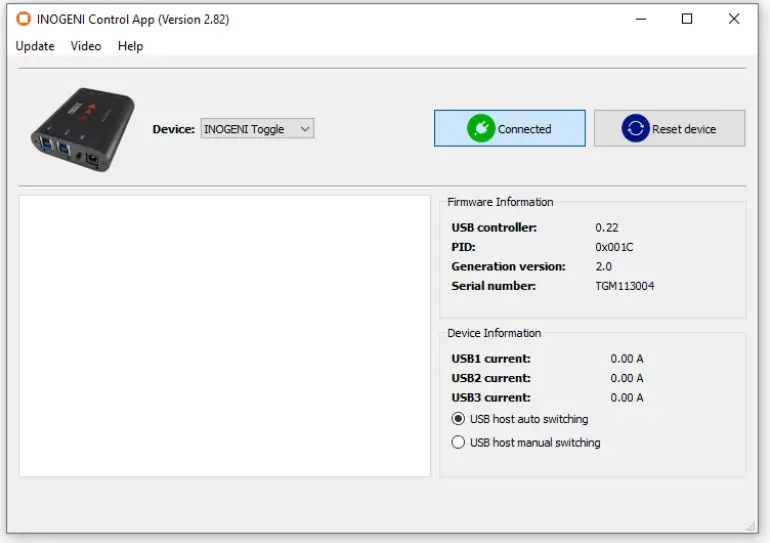770x543 pixels.
Task: Close the INOGENI Control App window
Action: click(x=734, y=19)
